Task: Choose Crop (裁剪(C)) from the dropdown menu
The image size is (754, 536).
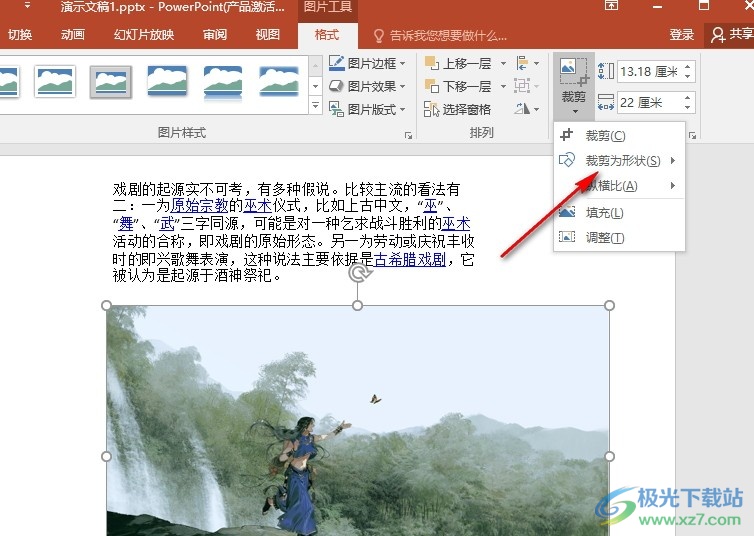Action: pyautogui.click(x=619, y=136)
